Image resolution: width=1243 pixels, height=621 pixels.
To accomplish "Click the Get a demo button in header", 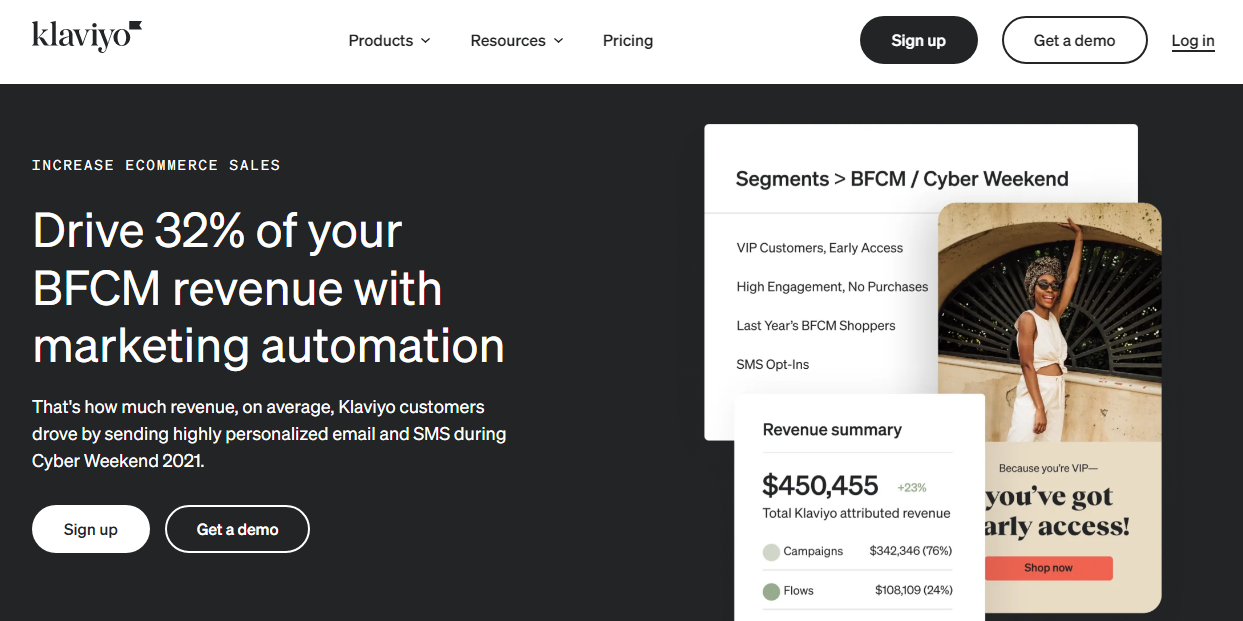I will coord(1074,40).
